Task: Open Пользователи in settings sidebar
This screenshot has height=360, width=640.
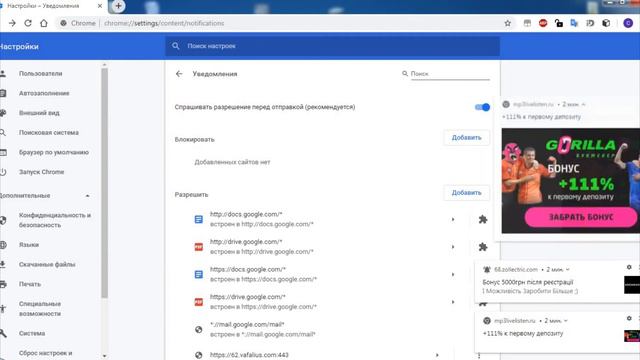Action: [x=40, y=73]
